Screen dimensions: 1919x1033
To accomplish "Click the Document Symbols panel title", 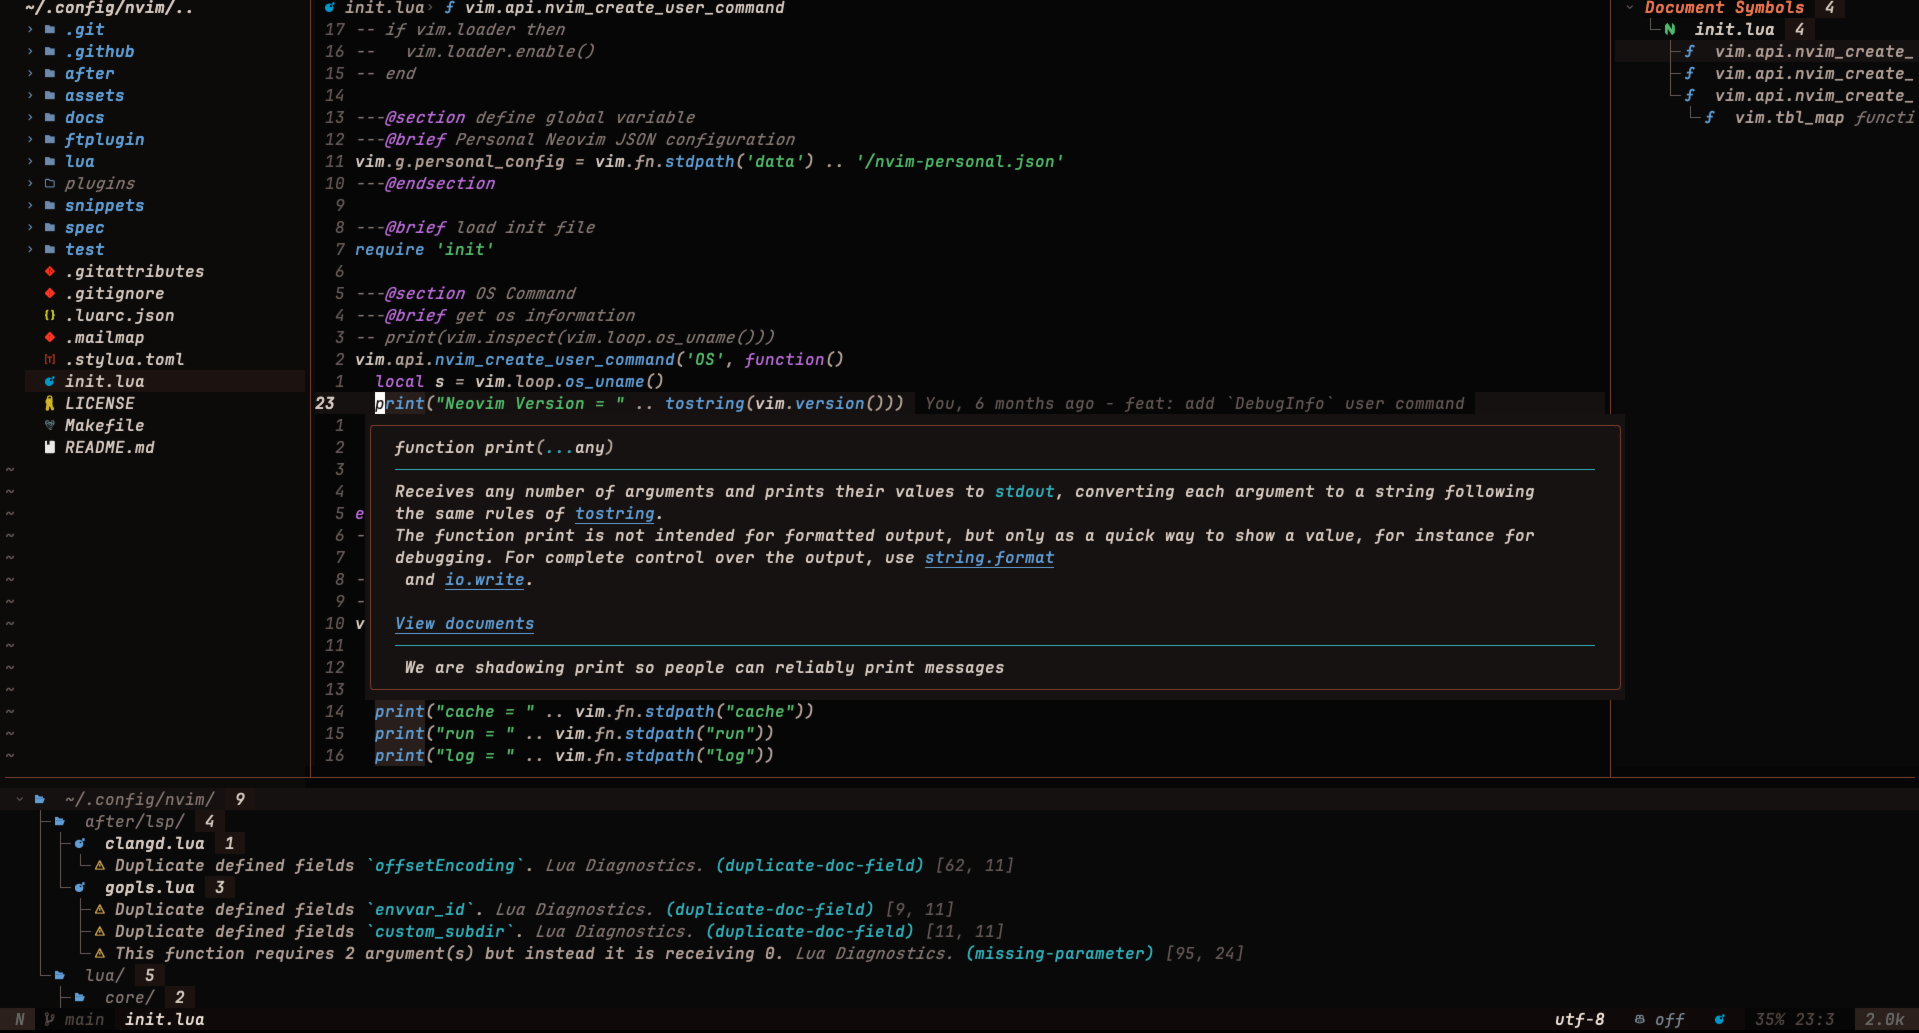I will pos(1725,8).
